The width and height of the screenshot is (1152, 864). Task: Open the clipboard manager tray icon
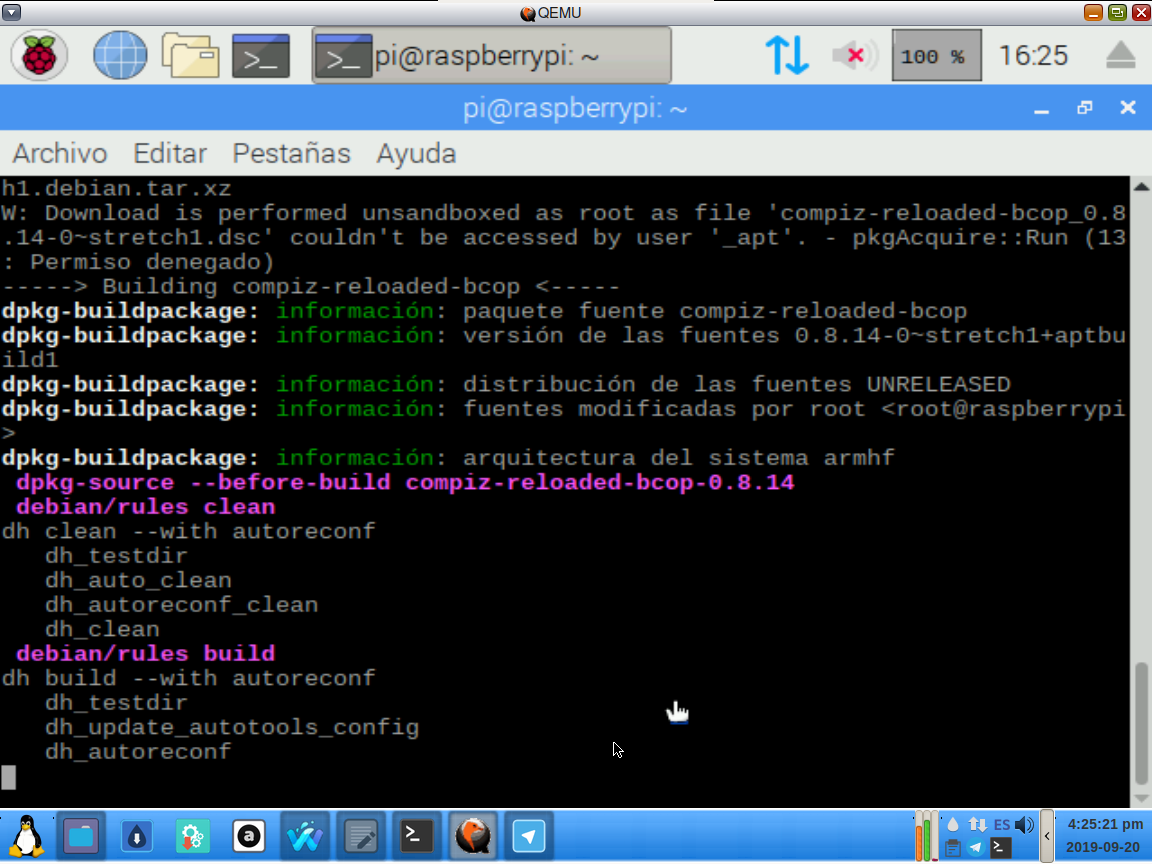tap(953, 848)
